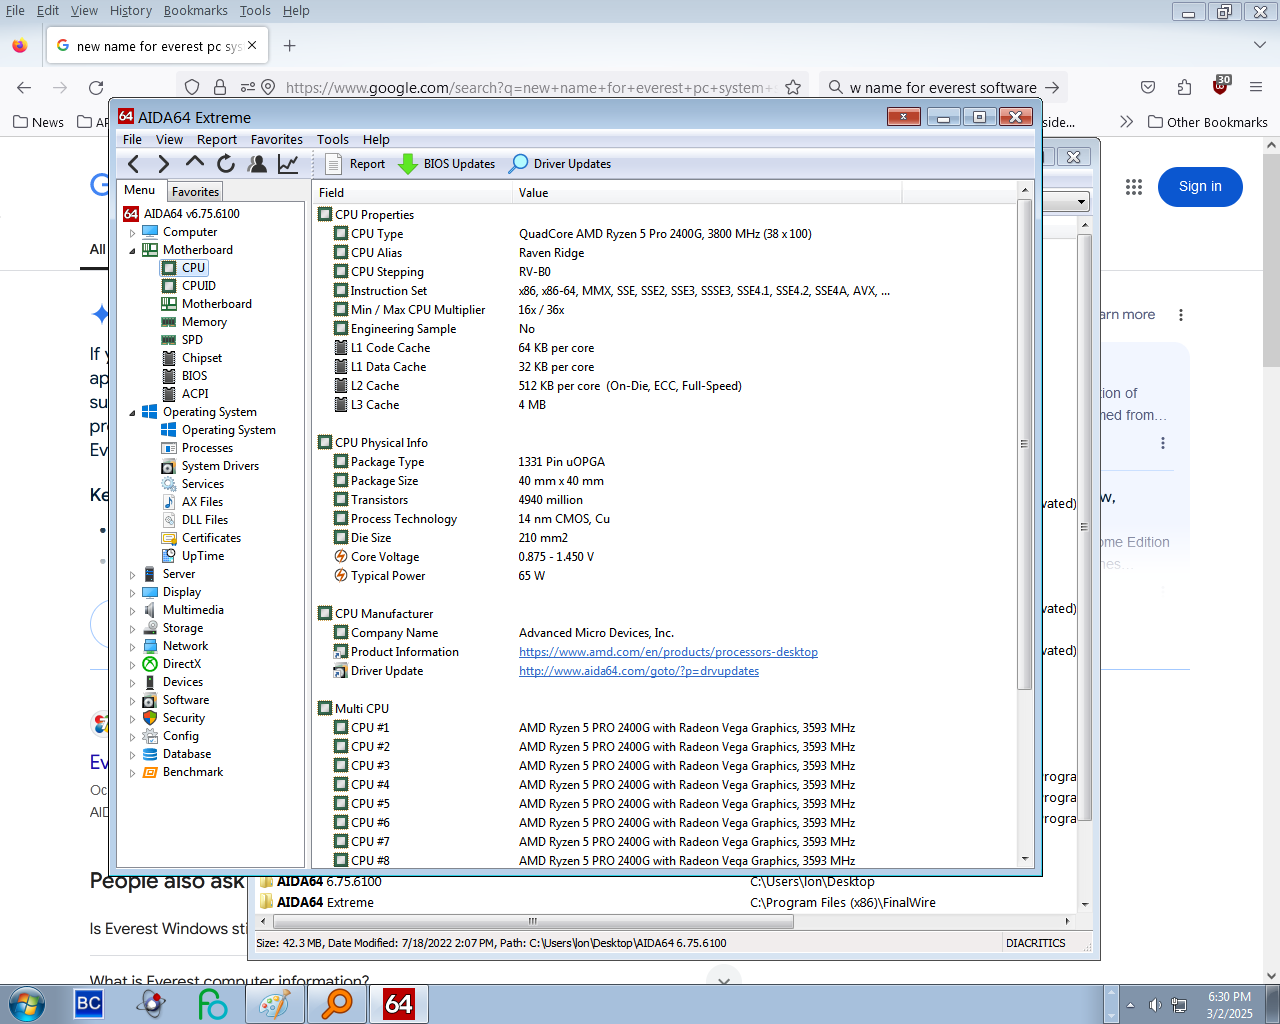1280x1024 pixels.
Task: Open the AMD processors-desktop product link
Action: (668, 652)
